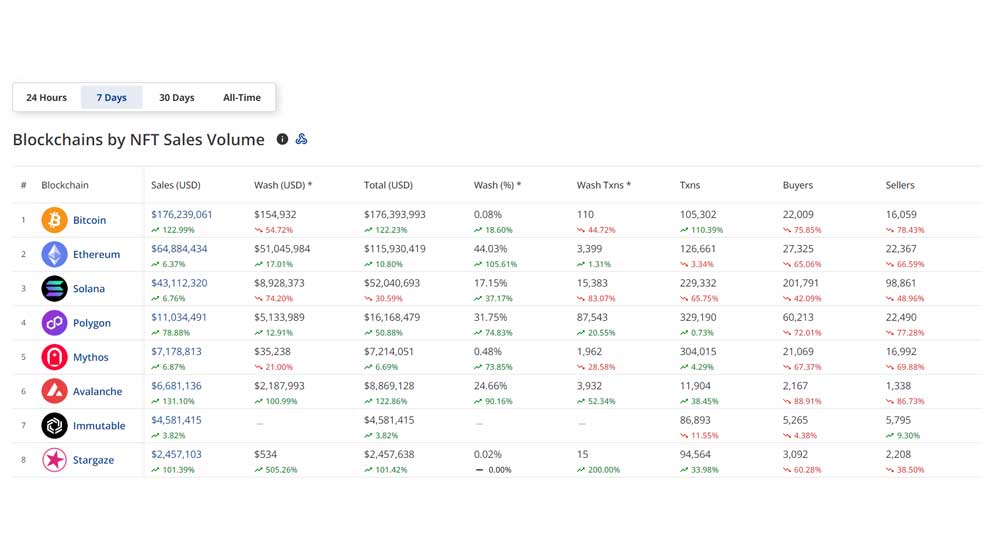Open the Polygon blockchain link
This screenshot has height=554, width=984.
(x=92, y=323)
